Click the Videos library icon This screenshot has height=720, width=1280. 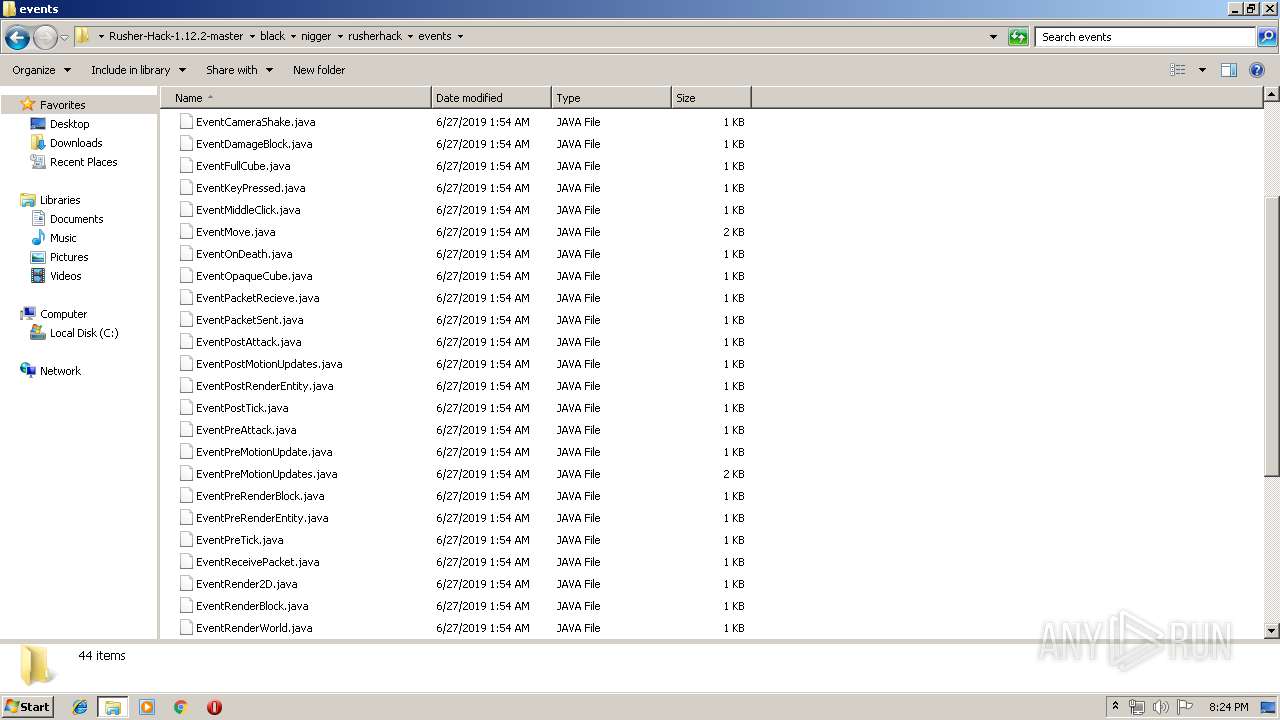pos(38,276)
